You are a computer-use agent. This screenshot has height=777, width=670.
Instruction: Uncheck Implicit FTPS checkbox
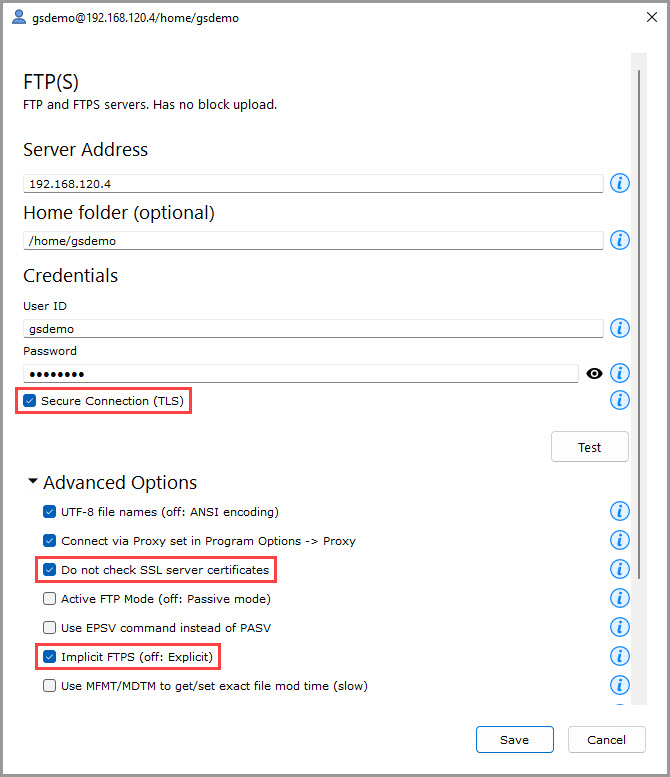click(50, 657)
